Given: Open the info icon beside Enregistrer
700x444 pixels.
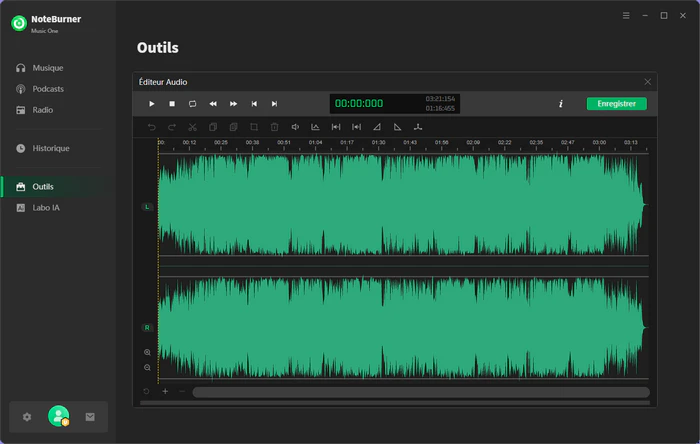Looking at the screenshot, I should [560, 104].
